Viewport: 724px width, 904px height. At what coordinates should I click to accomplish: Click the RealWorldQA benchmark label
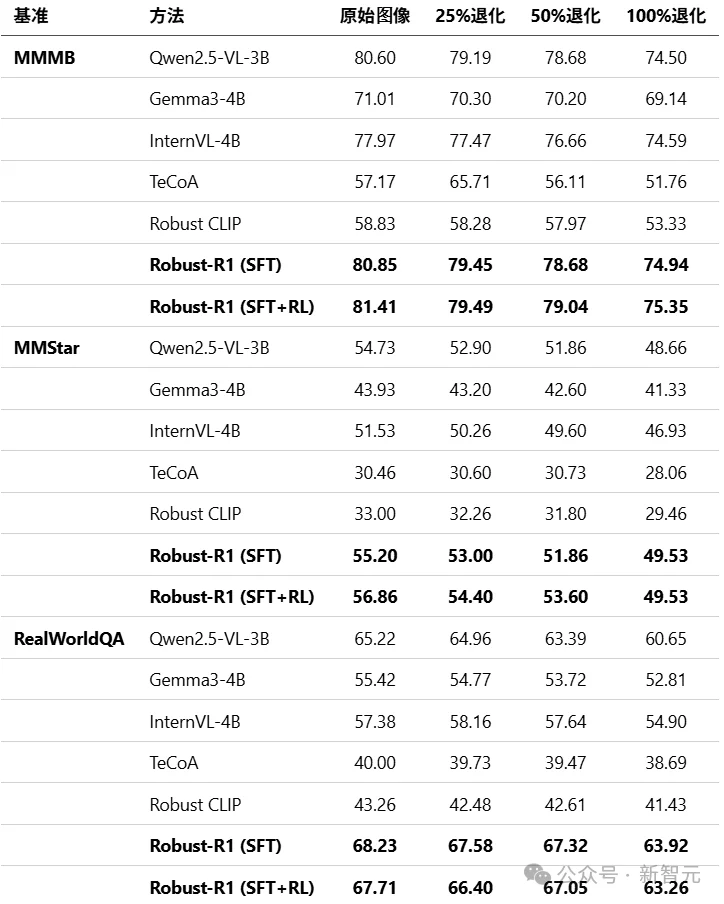(x=69, y=639)
